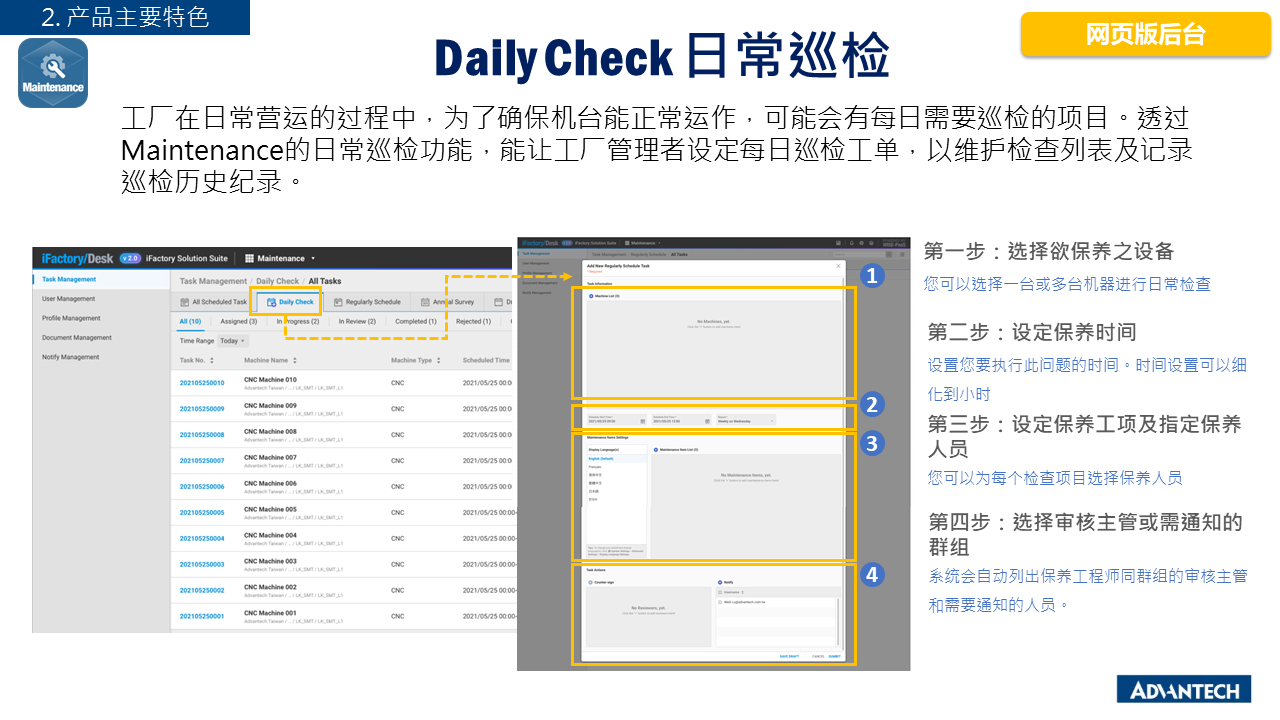Click the yellow 网页版后台 label
This screenshot has height=720, width=1280.
coord(1146,34)
